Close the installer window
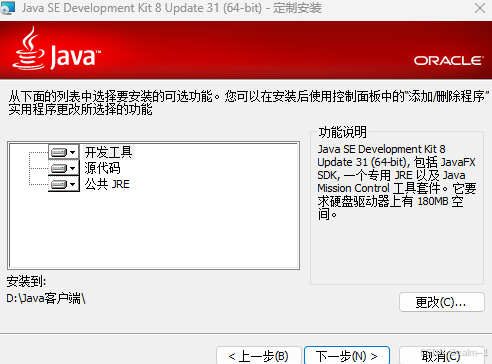Image resolution: width=492 pixels, height=364 pixels. point(480,8)
